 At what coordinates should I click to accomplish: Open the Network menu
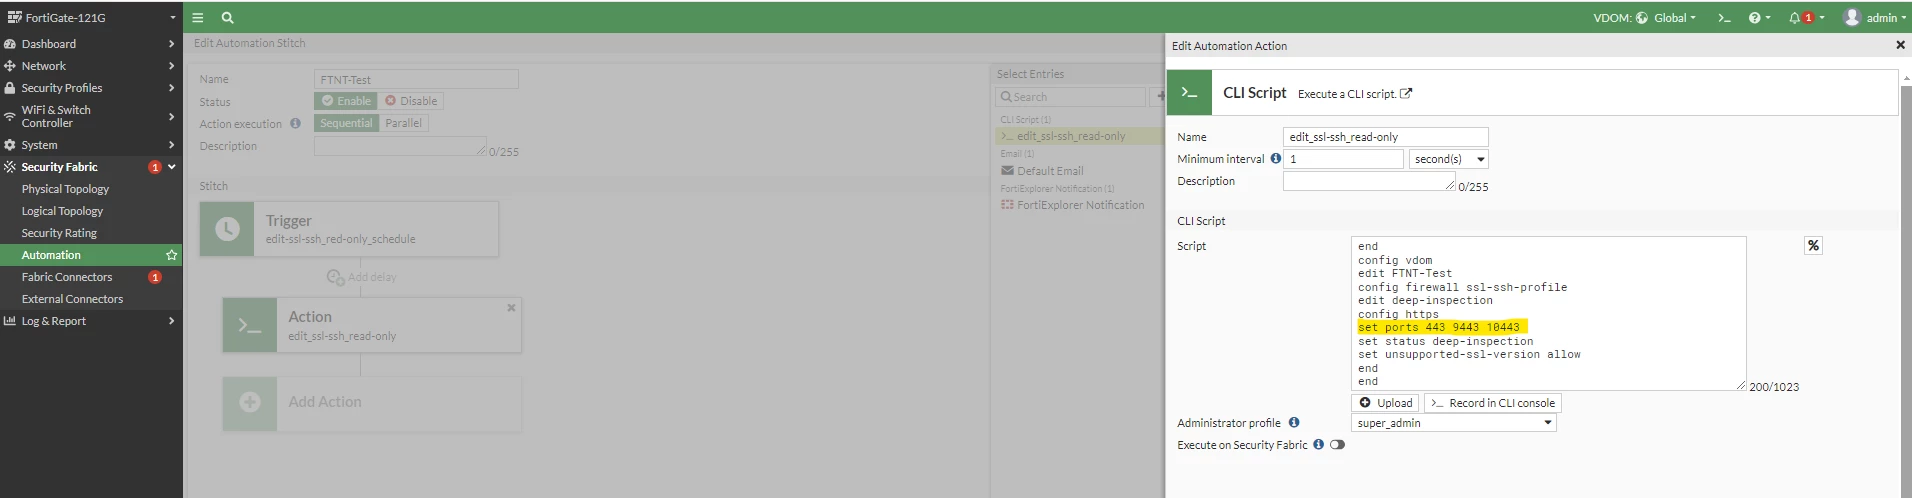pyautogui.click(x=91, y=66)
